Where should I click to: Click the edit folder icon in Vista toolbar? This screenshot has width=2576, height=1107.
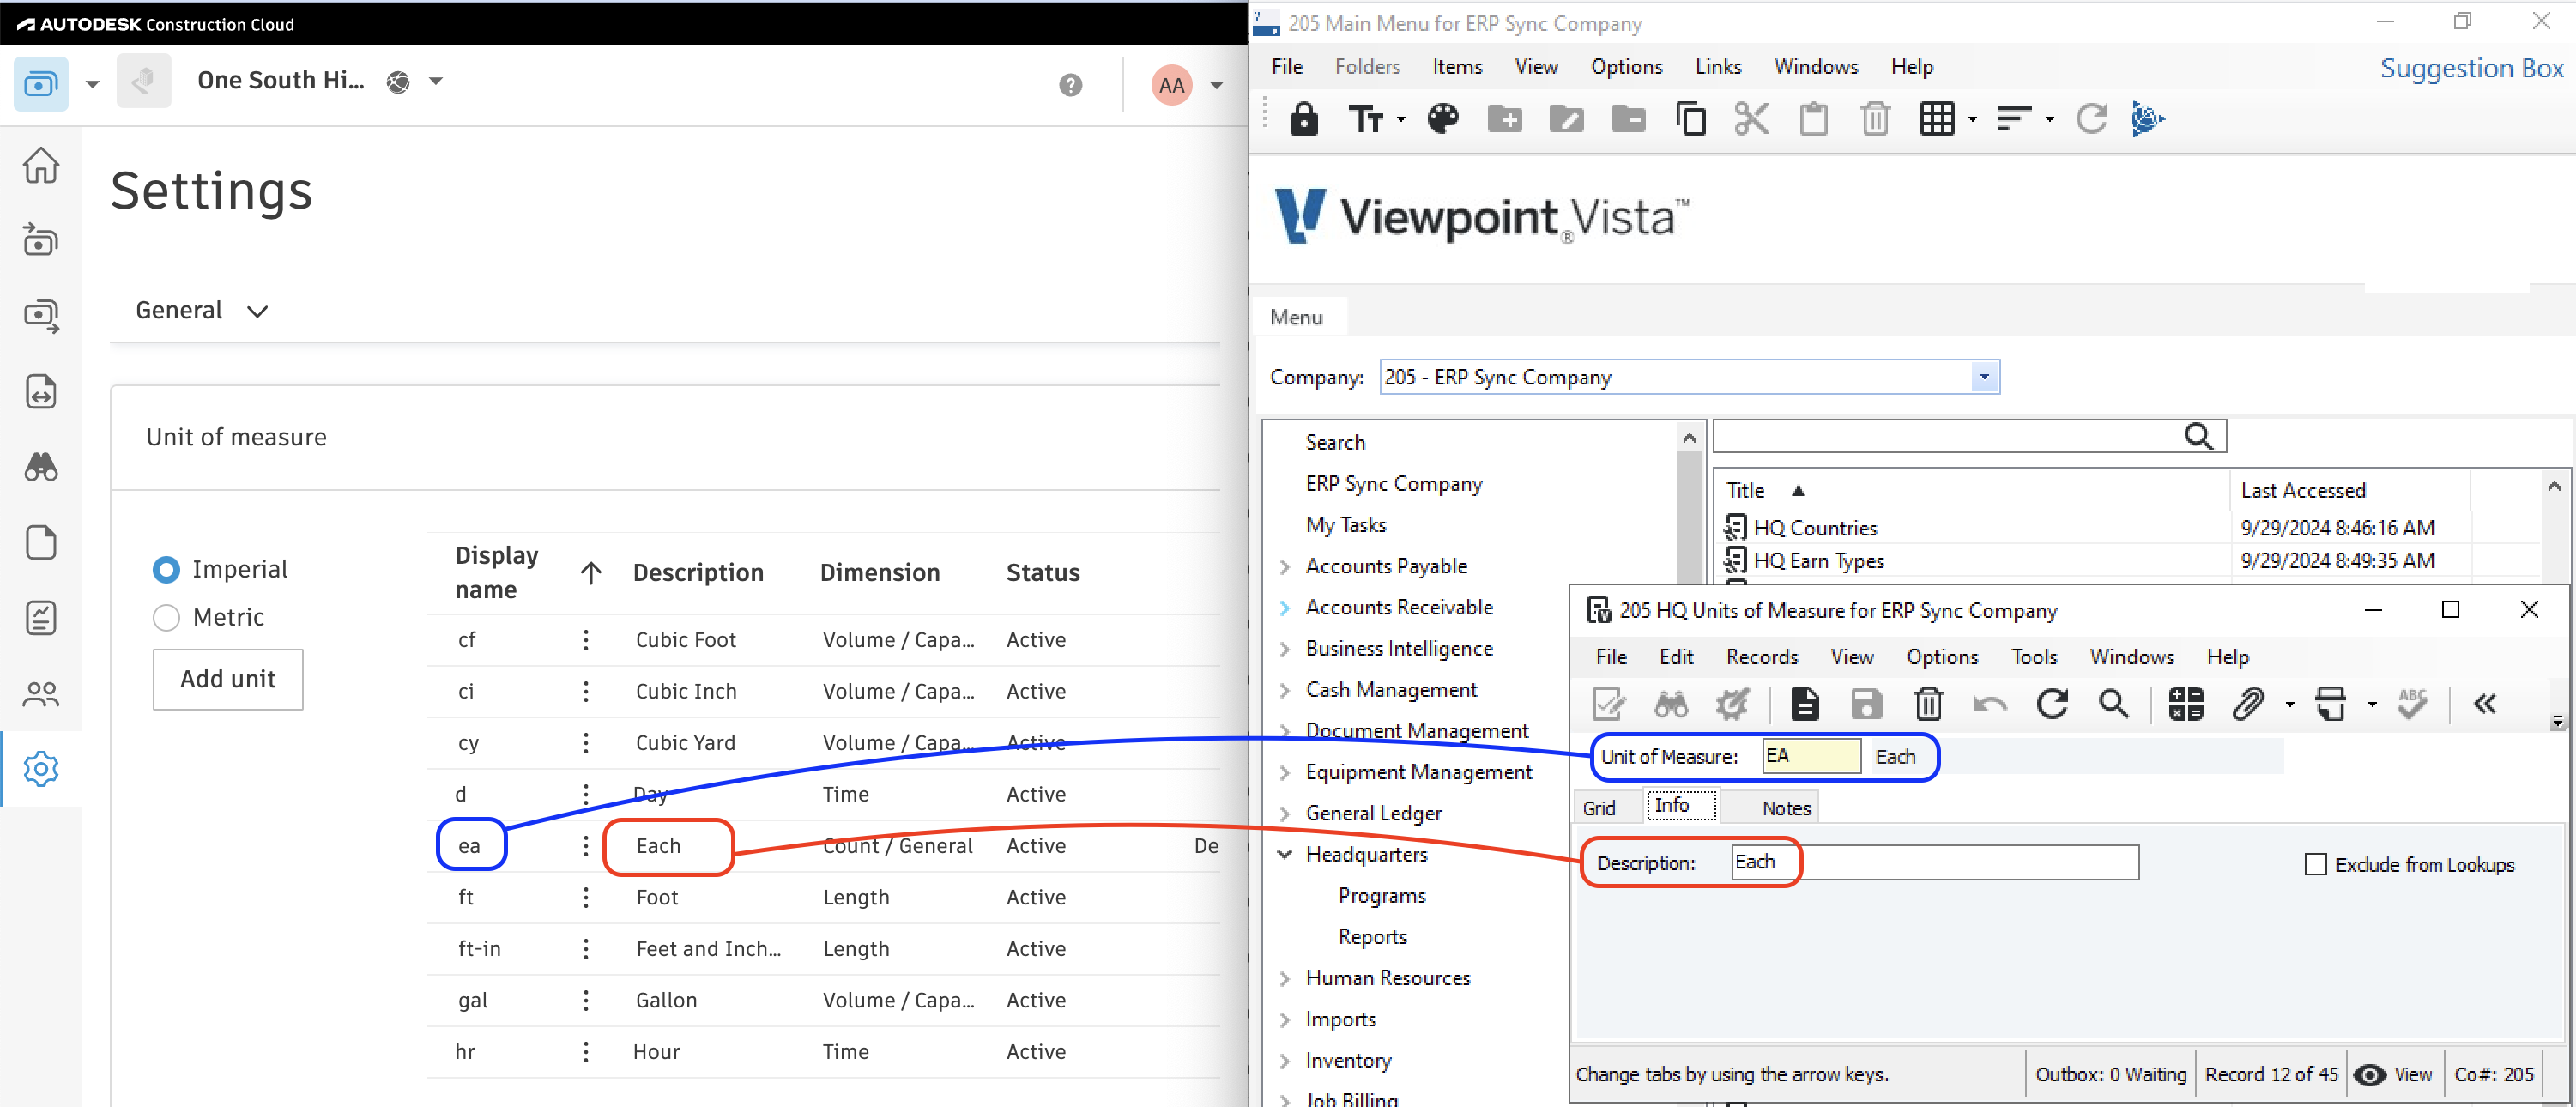click(1566, 119)
